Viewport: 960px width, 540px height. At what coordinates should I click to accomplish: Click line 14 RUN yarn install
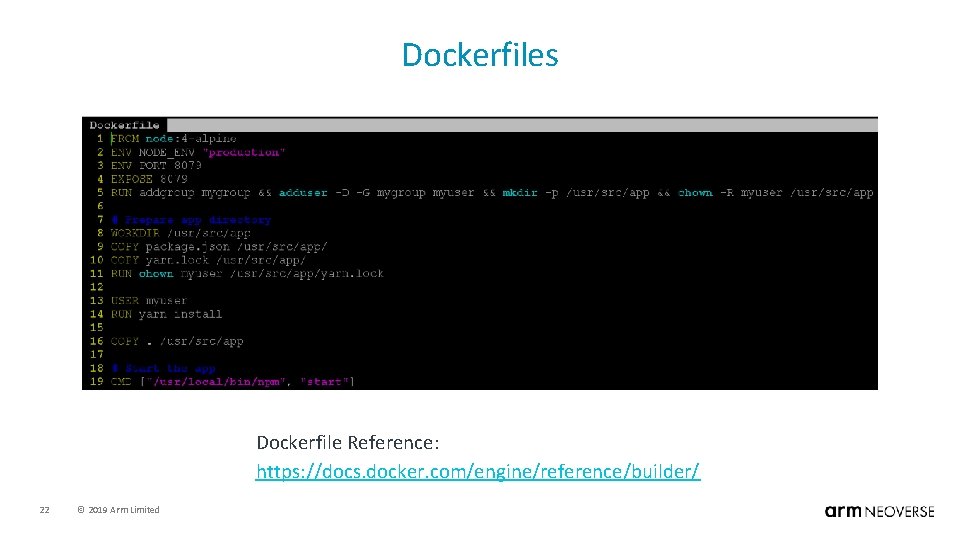coord(166,314)
